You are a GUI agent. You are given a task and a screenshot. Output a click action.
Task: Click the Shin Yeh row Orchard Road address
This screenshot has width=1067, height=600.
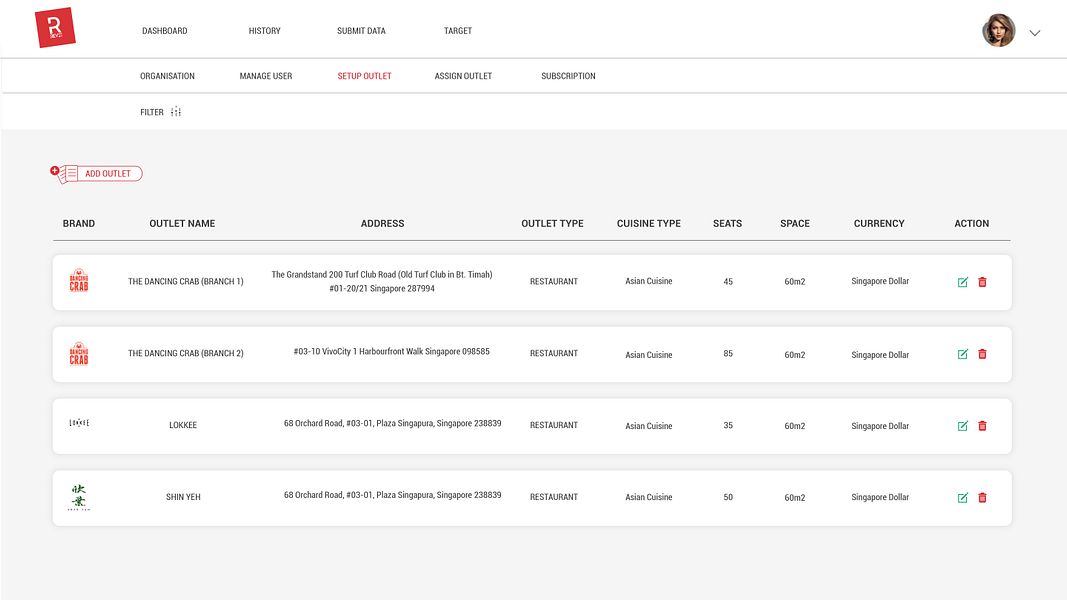[393, 495]
